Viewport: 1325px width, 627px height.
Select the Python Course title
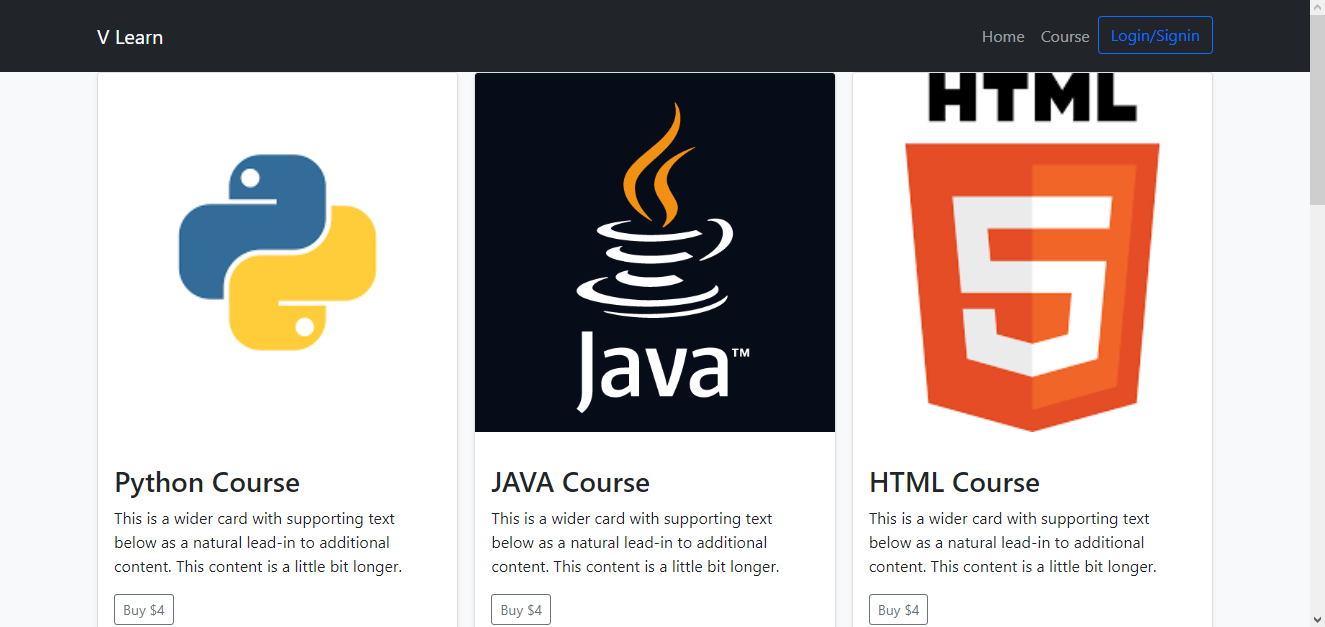[x=207, y=483]
